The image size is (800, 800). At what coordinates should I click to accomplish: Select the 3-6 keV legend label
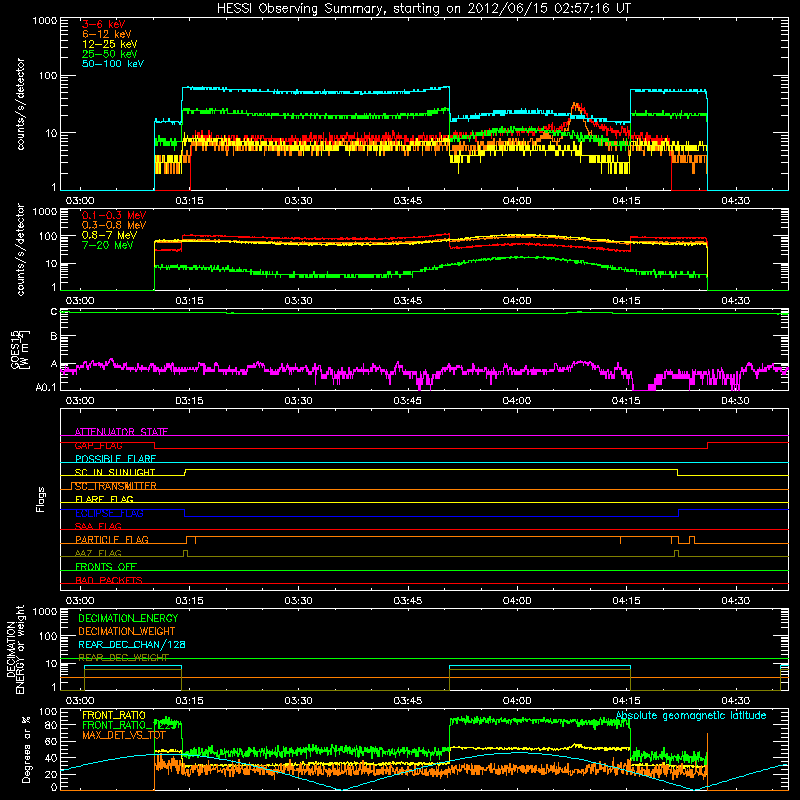[x=104, y=24]
